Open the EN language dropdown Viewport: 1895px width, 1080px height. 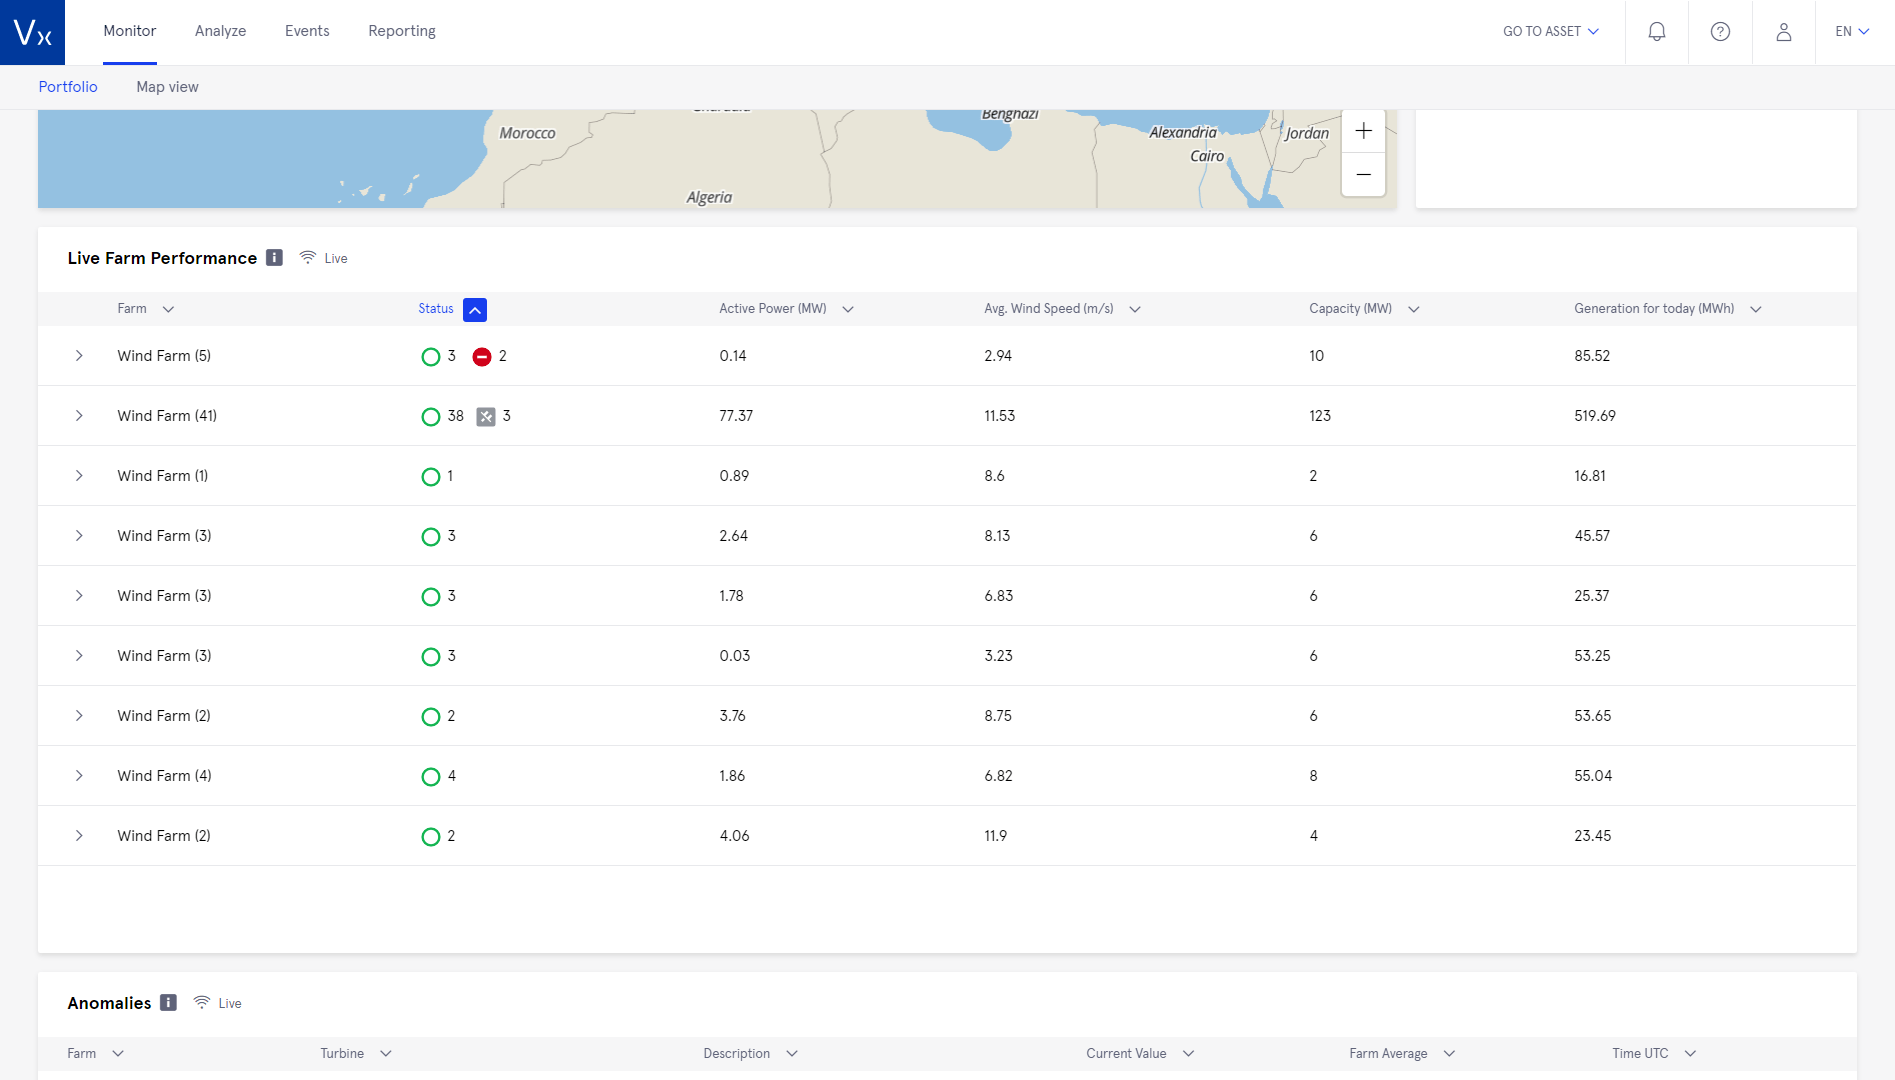[x=1852, y=32]
